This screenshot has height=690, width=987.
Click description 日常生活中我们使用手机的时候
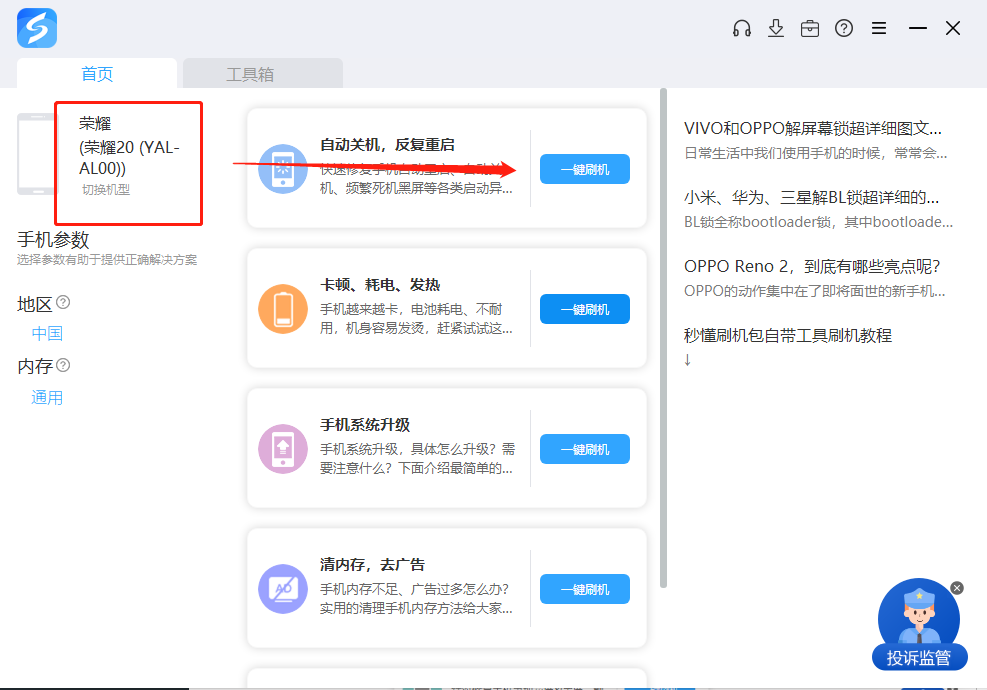[815, 153]
